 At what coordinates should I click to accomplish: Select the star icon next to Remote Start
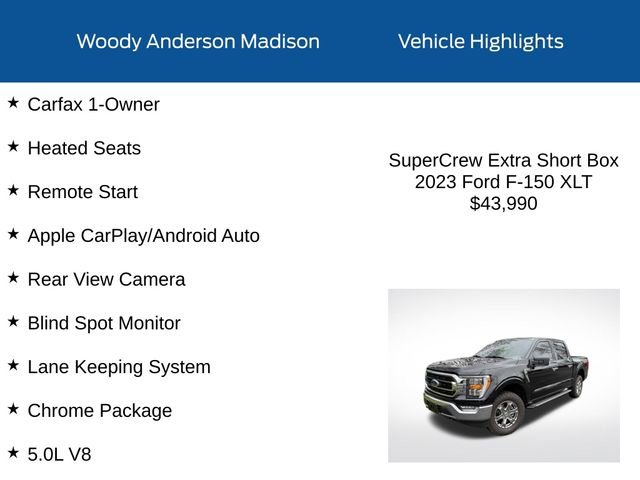(x=13, y=190)
